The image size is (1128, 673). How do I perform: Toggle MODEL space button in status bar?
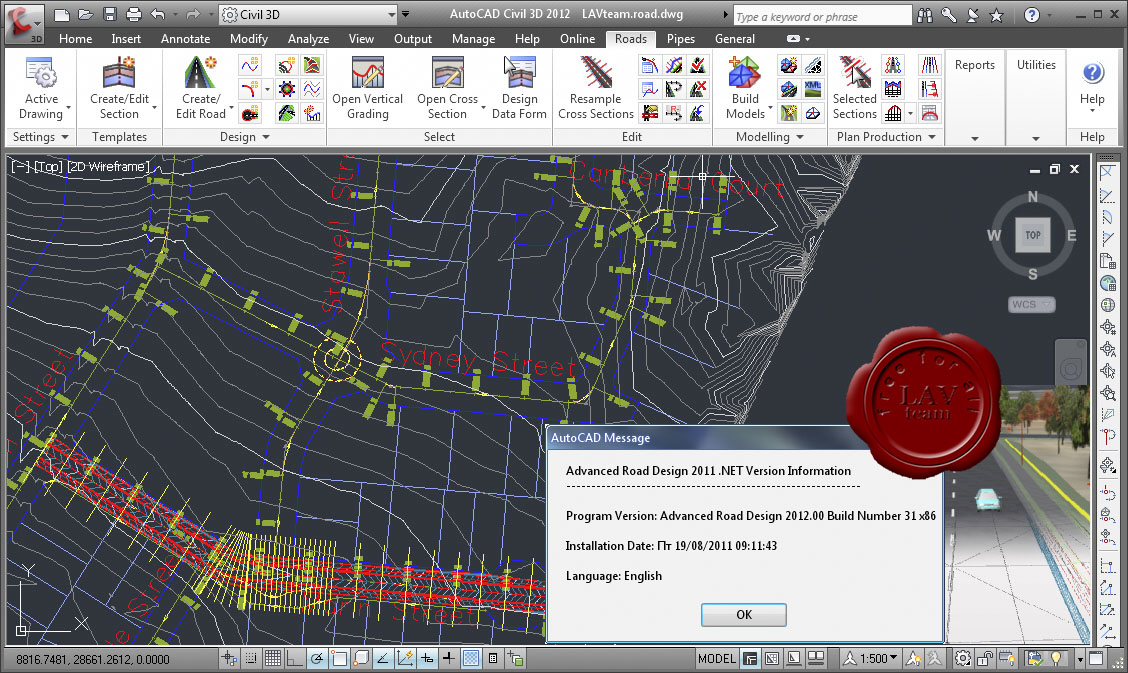pyautogui.click(x=717, y=658)
